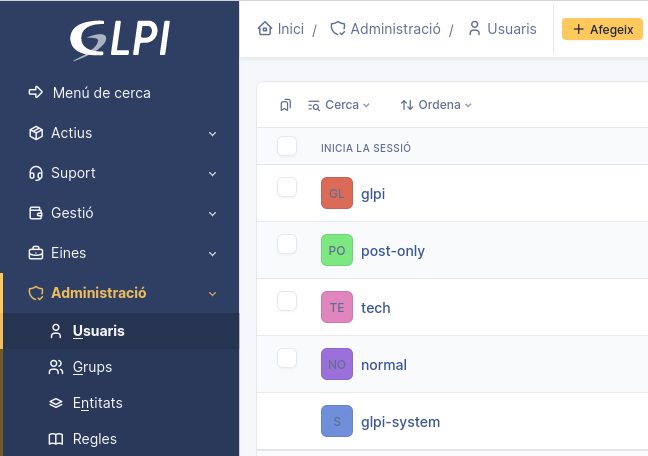Check the box for user normal
This screenshot has width=648, height=456.
point(287,358)
